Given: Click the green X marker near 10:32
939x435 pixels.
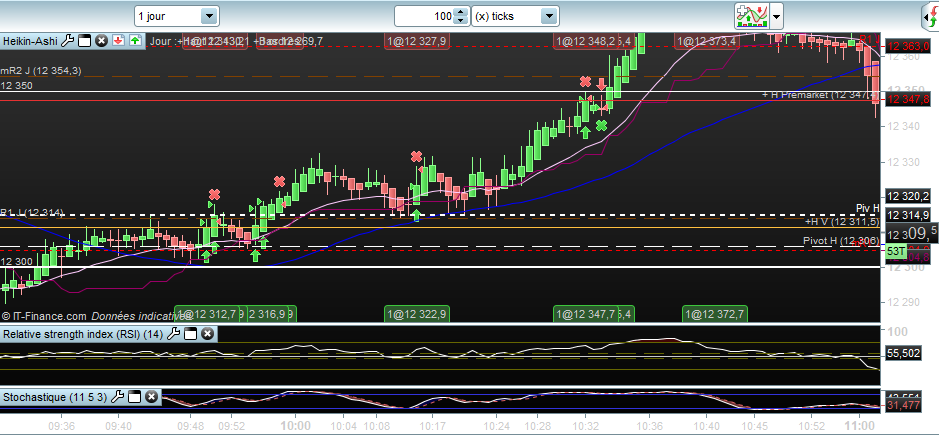Looking at the screenshot, I should click(x=601, y=125).
